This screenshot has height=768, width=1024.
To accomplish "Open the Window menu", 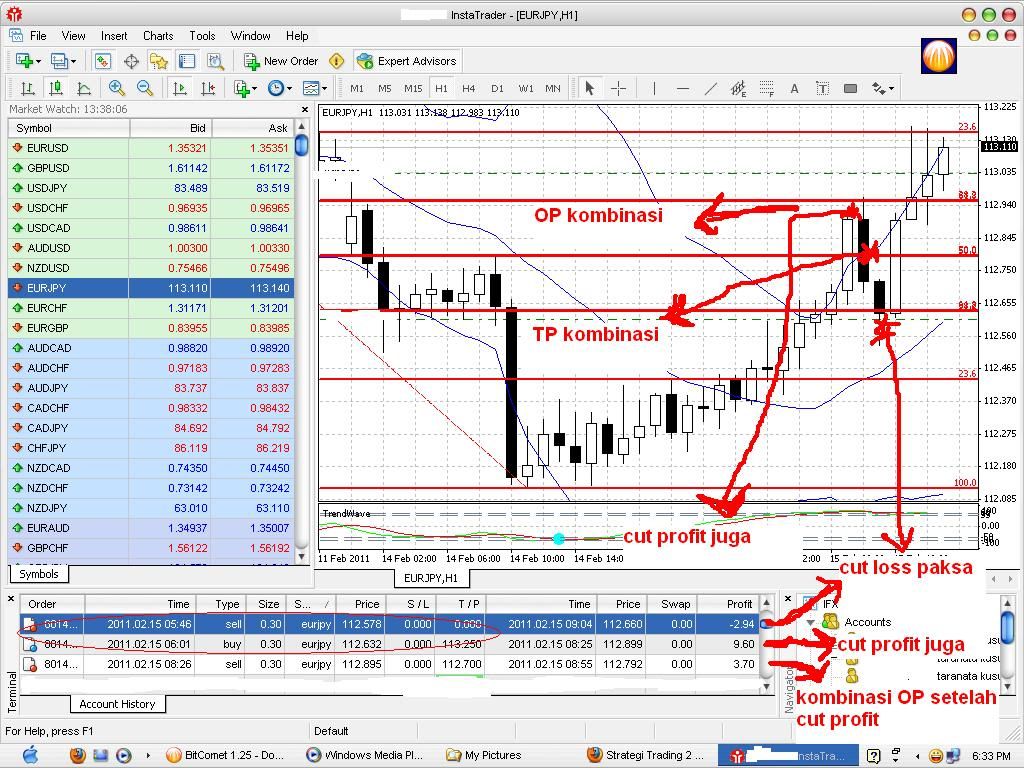I will pyautogui.click(x=250, y=36).
